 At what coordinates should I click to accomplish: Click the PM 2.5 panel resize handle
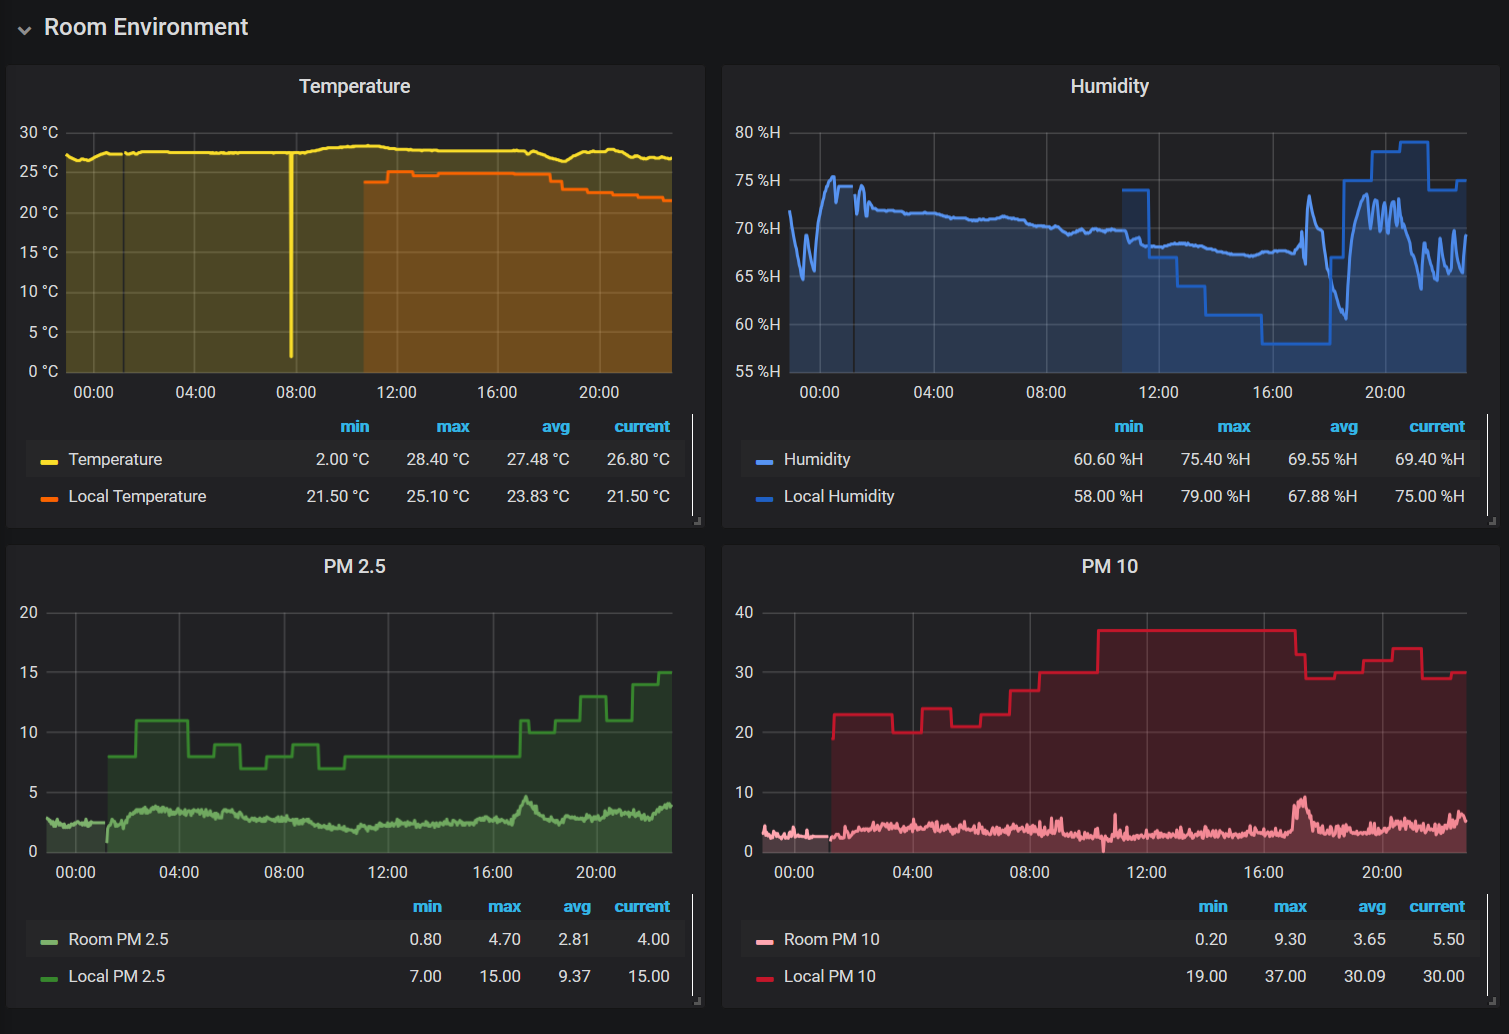pyautogui.click(x=697, y=1001)
